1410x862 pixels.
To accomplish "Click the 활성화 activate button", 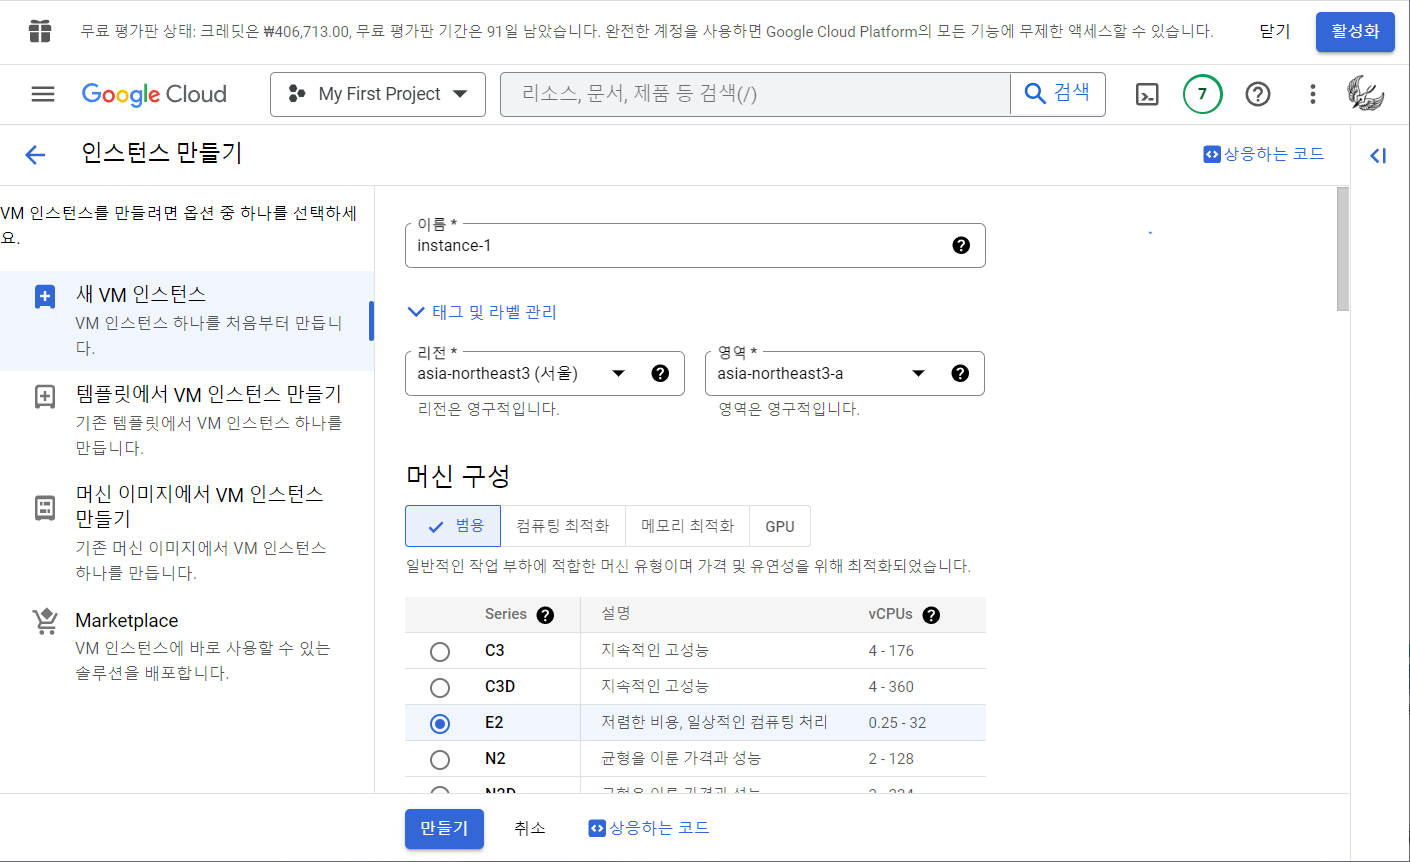I will [x=1355, y=32].
